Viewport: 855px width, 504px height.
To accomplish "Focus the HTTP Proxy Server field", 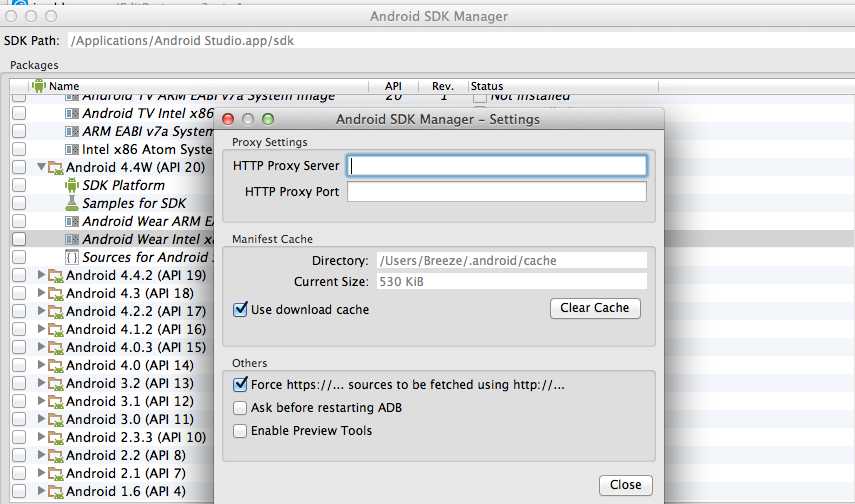I will tap(497, 166).
